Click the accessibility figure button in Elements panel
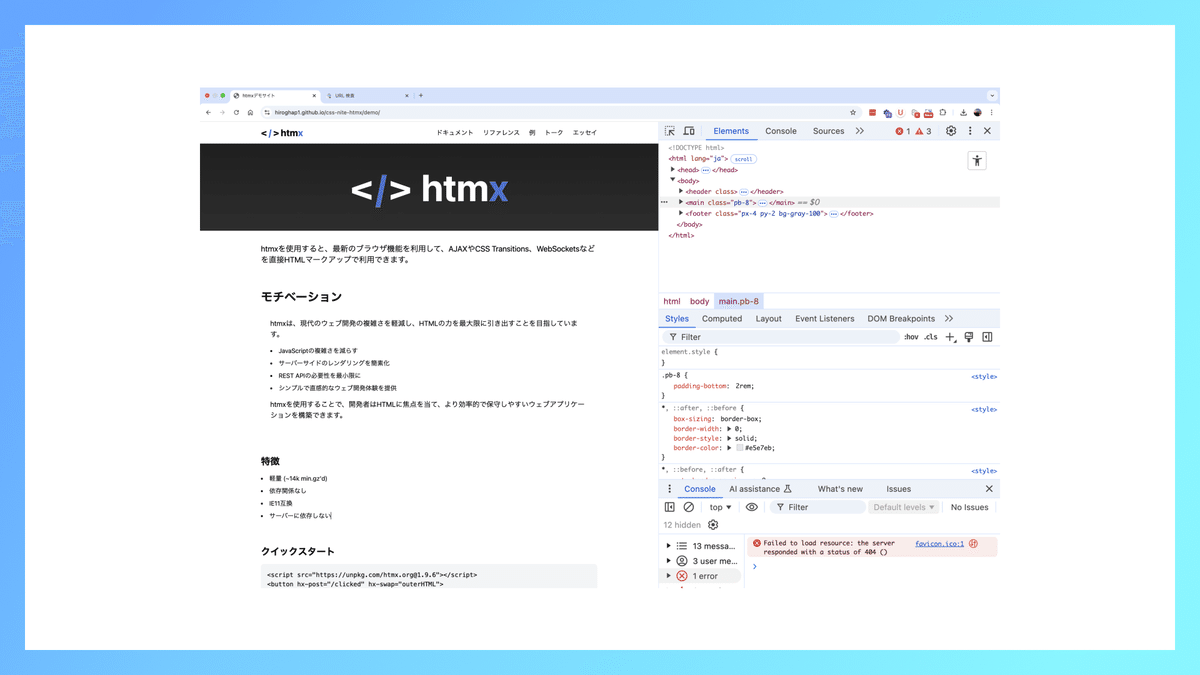Screen dimensions: 1200x675 (x=977, y=161)
